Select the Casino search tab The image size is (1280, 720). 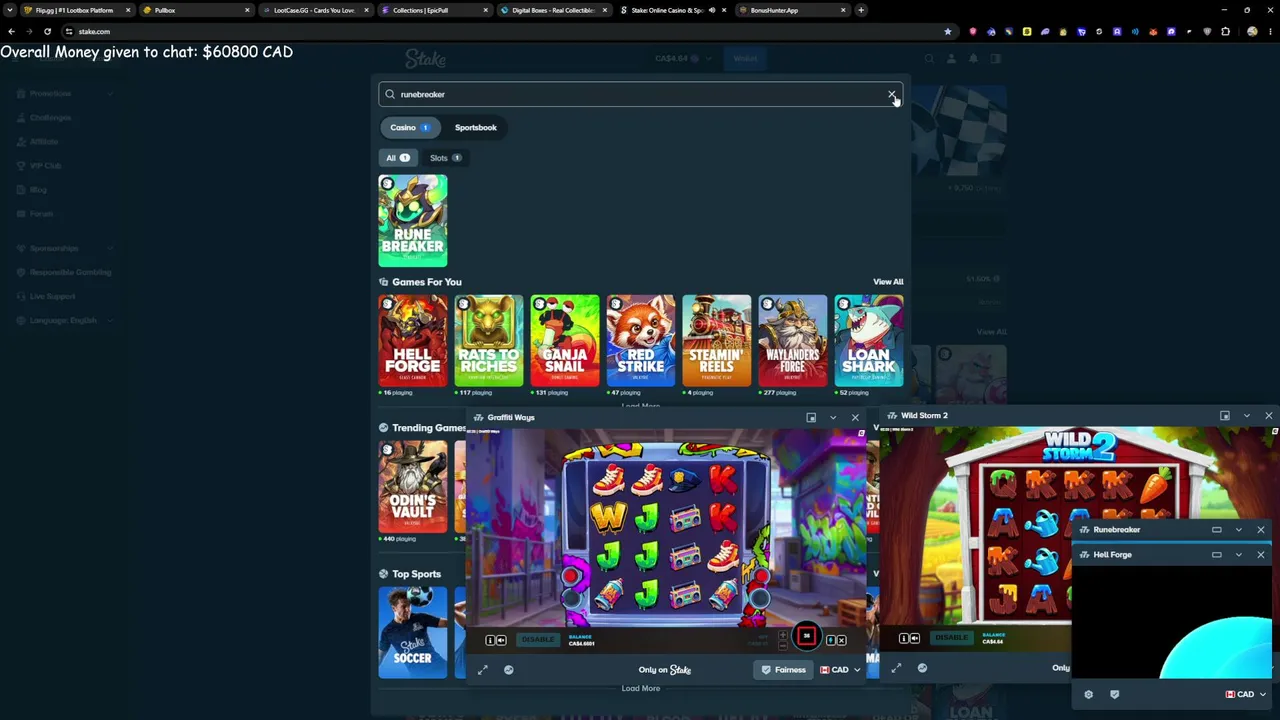click(410, 127)
